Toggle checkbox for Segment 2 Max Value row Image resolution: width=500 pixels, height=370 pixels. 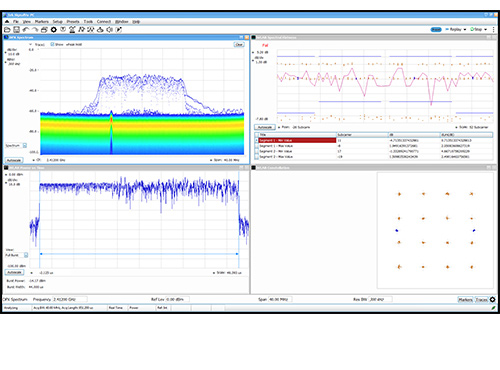[x=257, y=156]
